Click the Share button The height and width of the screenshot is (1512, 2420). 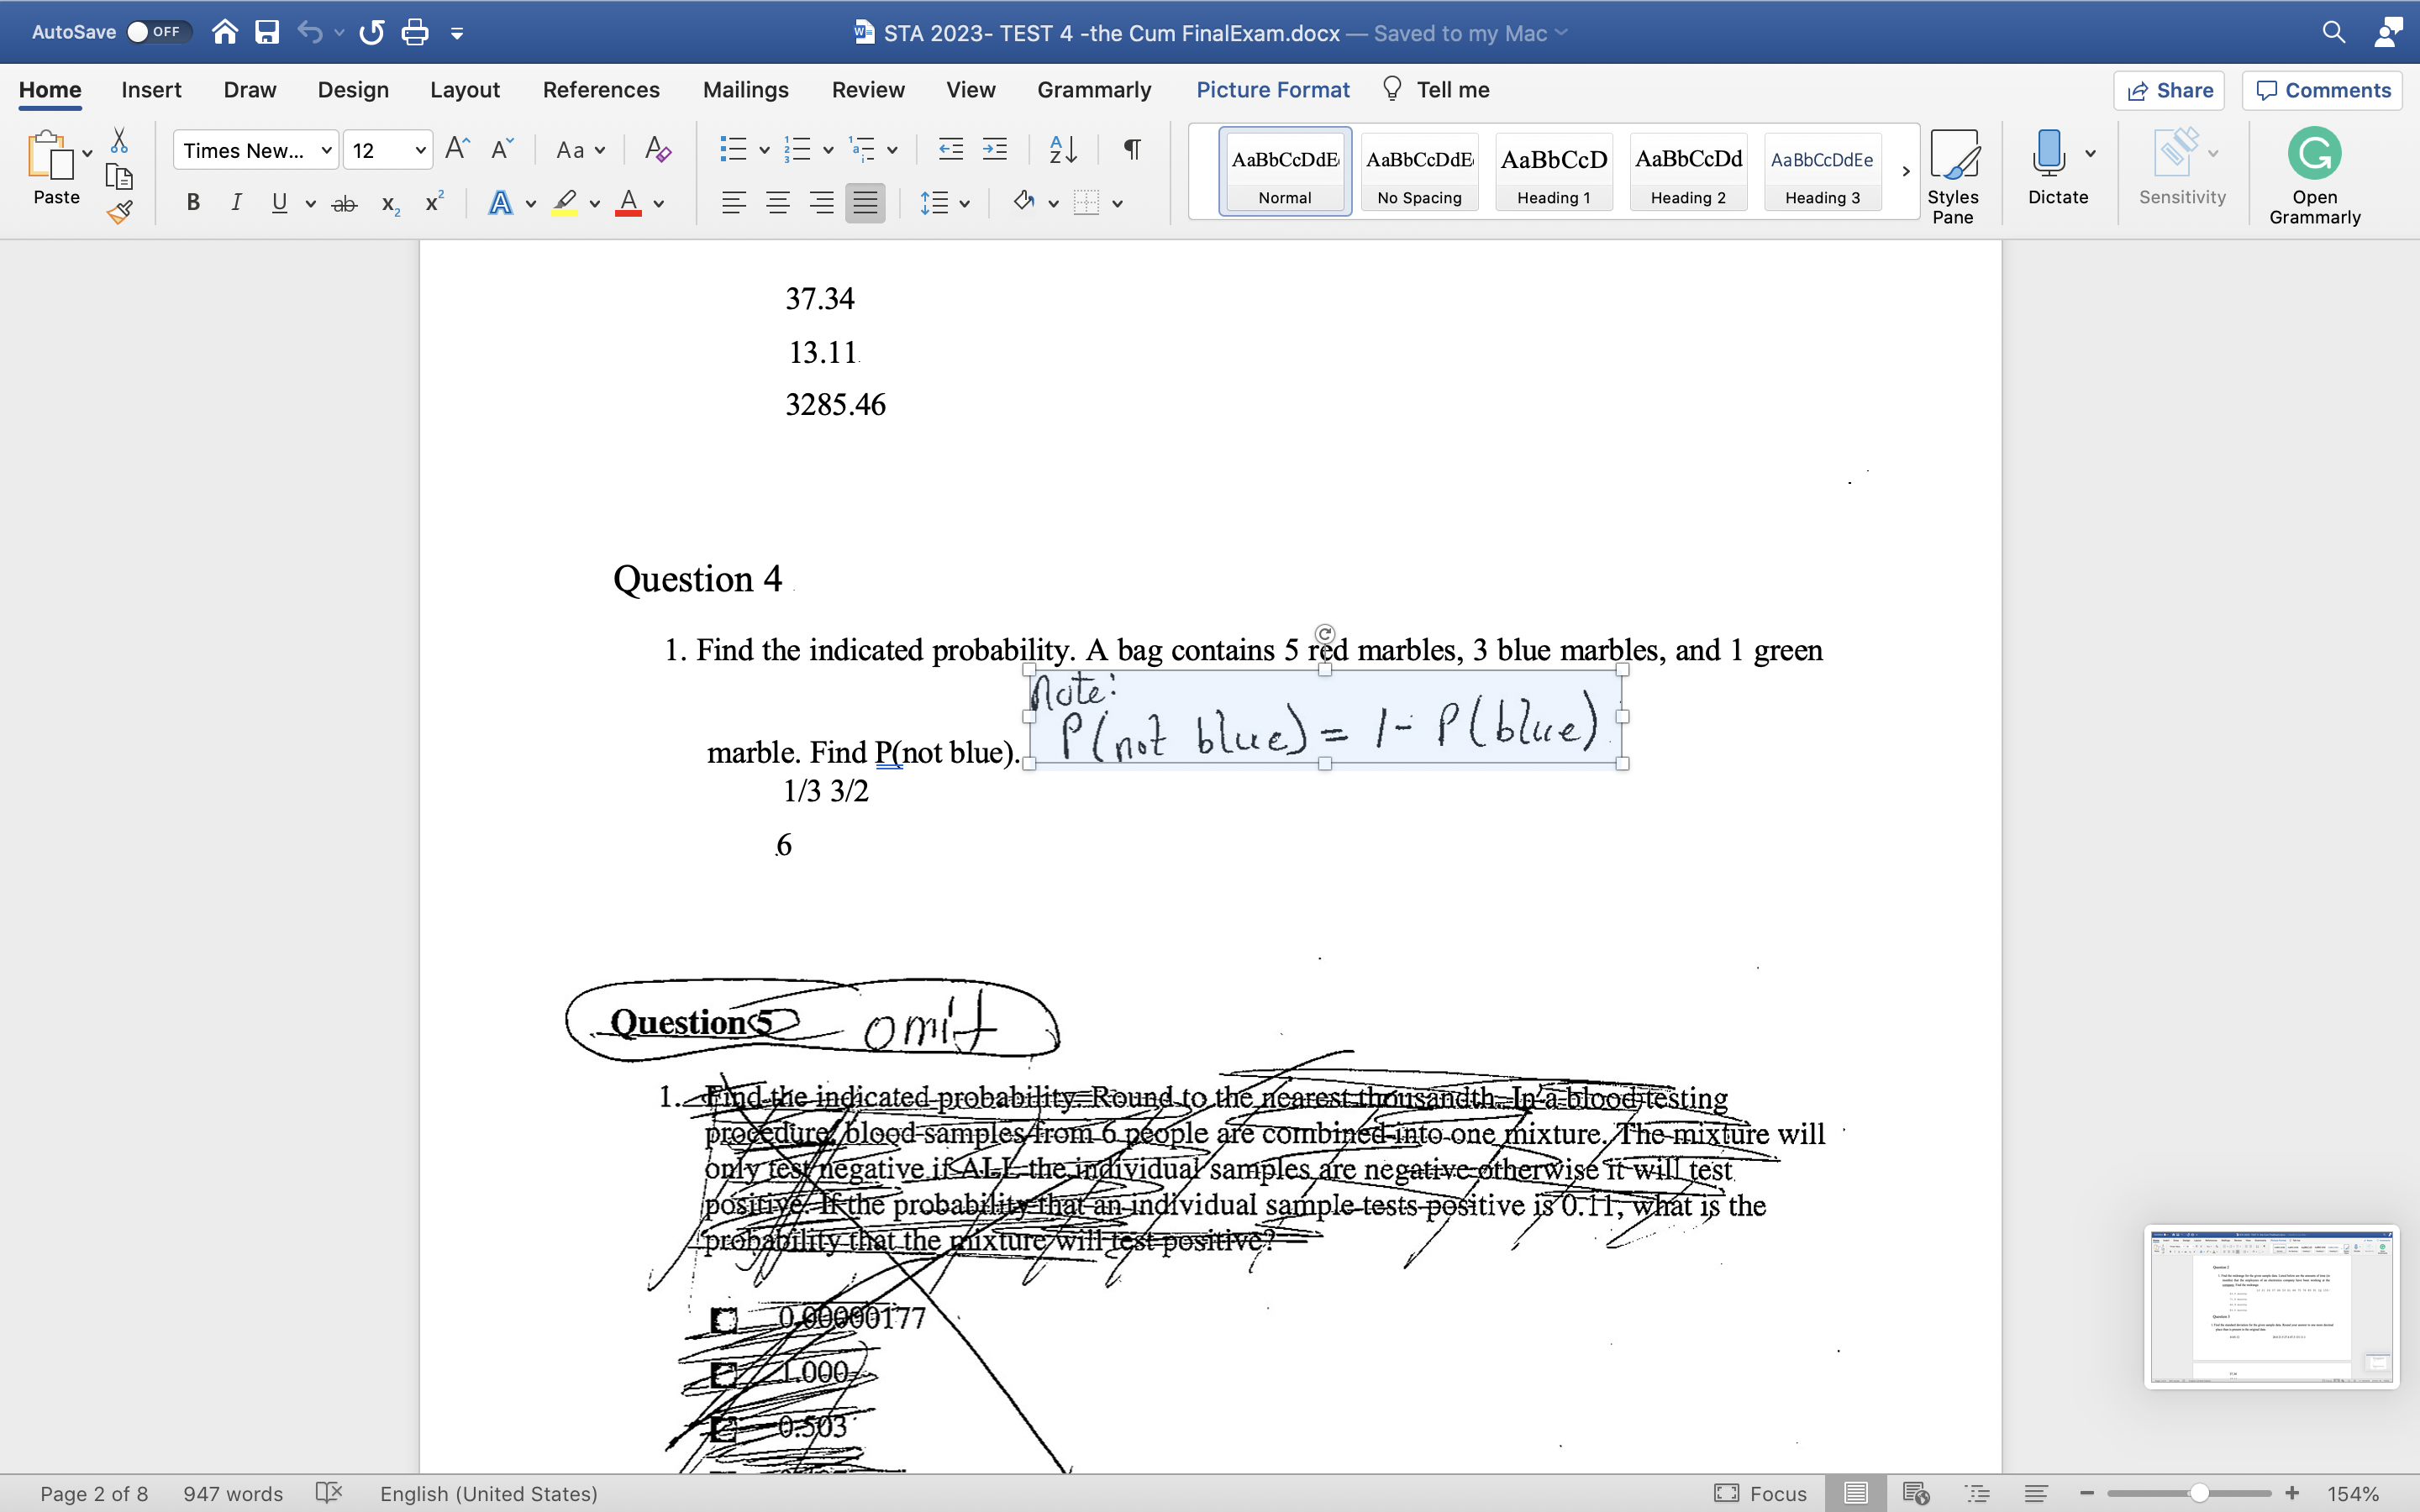2169,91
